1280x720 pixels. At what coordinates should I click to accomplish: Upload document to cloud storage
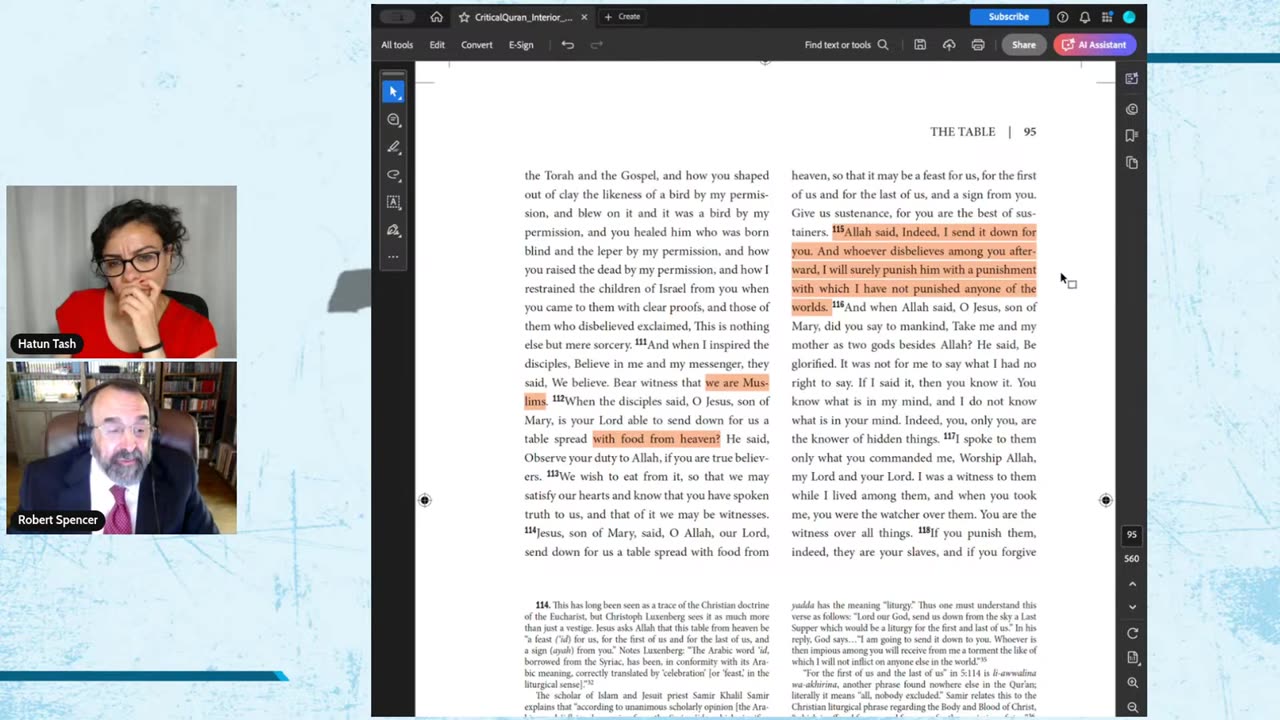point(949,45)
